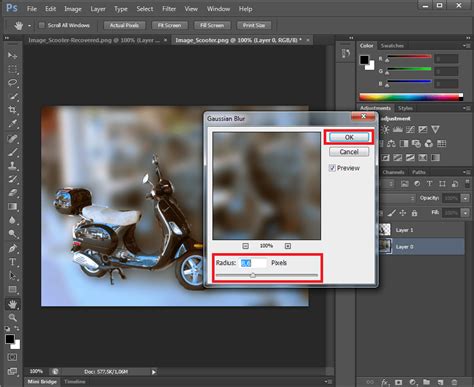This screenshot has height=387, width=474.
Task: Switch to Styles tab
Action: coord(405,108)
